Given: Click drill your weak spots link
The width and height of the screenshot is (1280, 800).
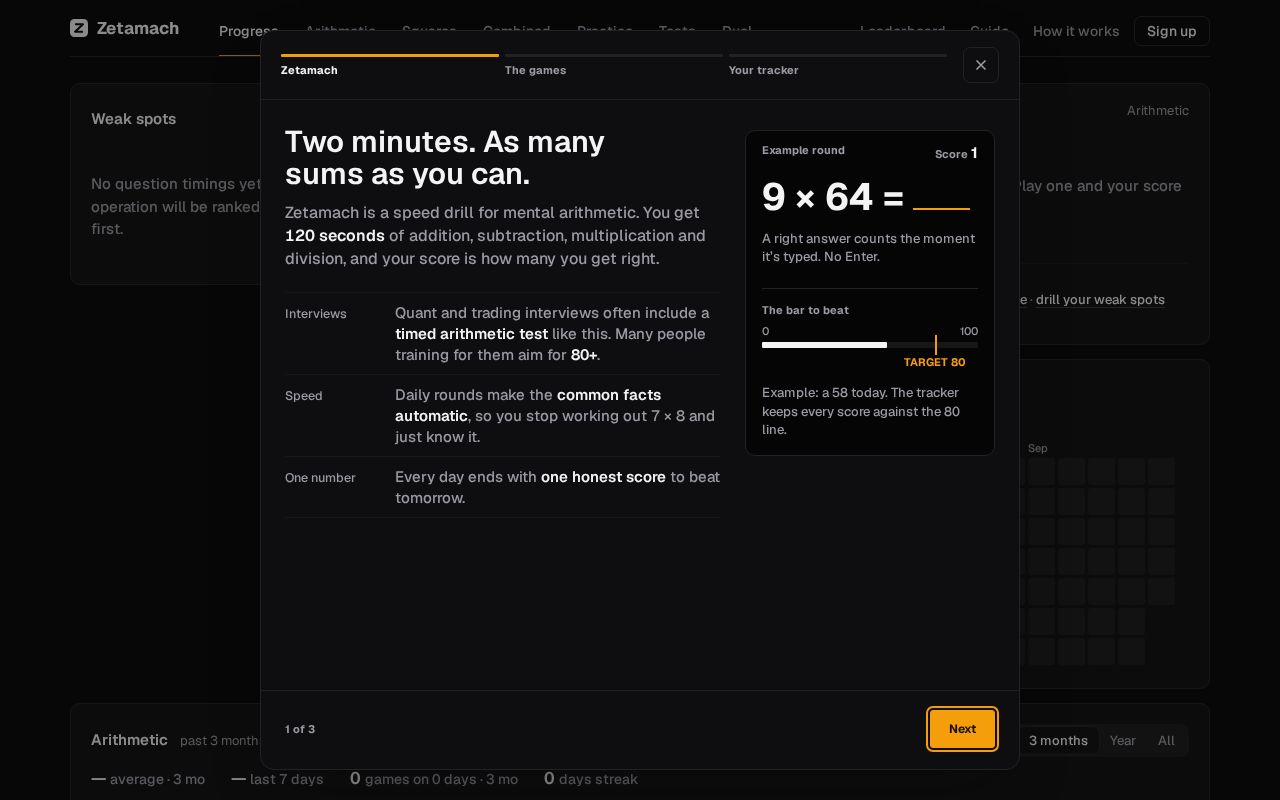Looking at the screenshot, I should [1100, 299].
